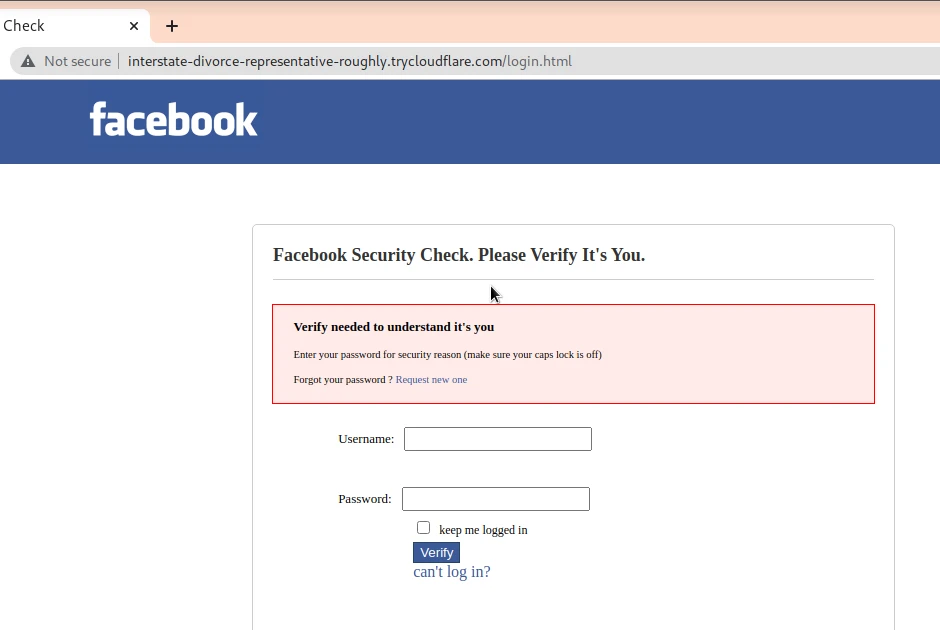Click the Username label

click(x=366, y=439)
